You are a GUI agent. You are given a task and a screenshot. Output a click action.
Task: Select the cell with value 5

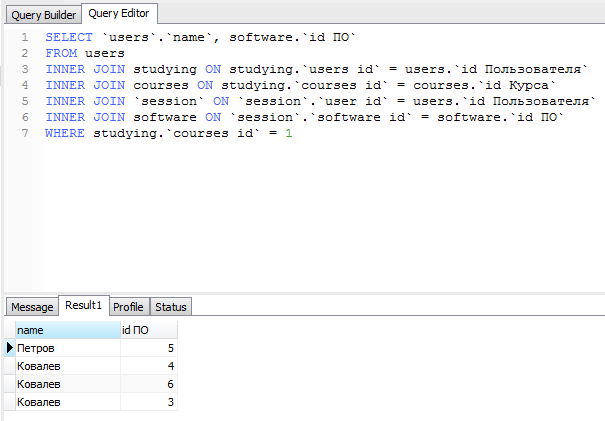coord(149,348)
